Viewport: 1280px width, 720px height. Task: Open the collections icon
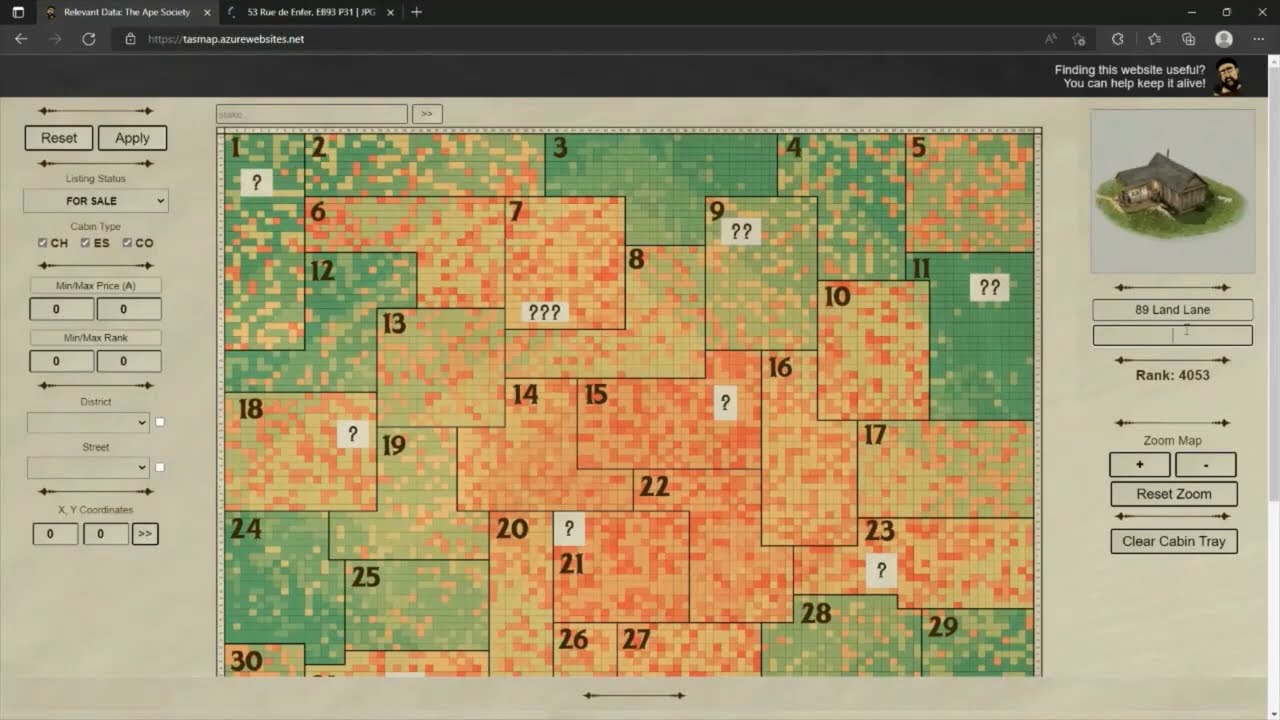coord(1188,39)
